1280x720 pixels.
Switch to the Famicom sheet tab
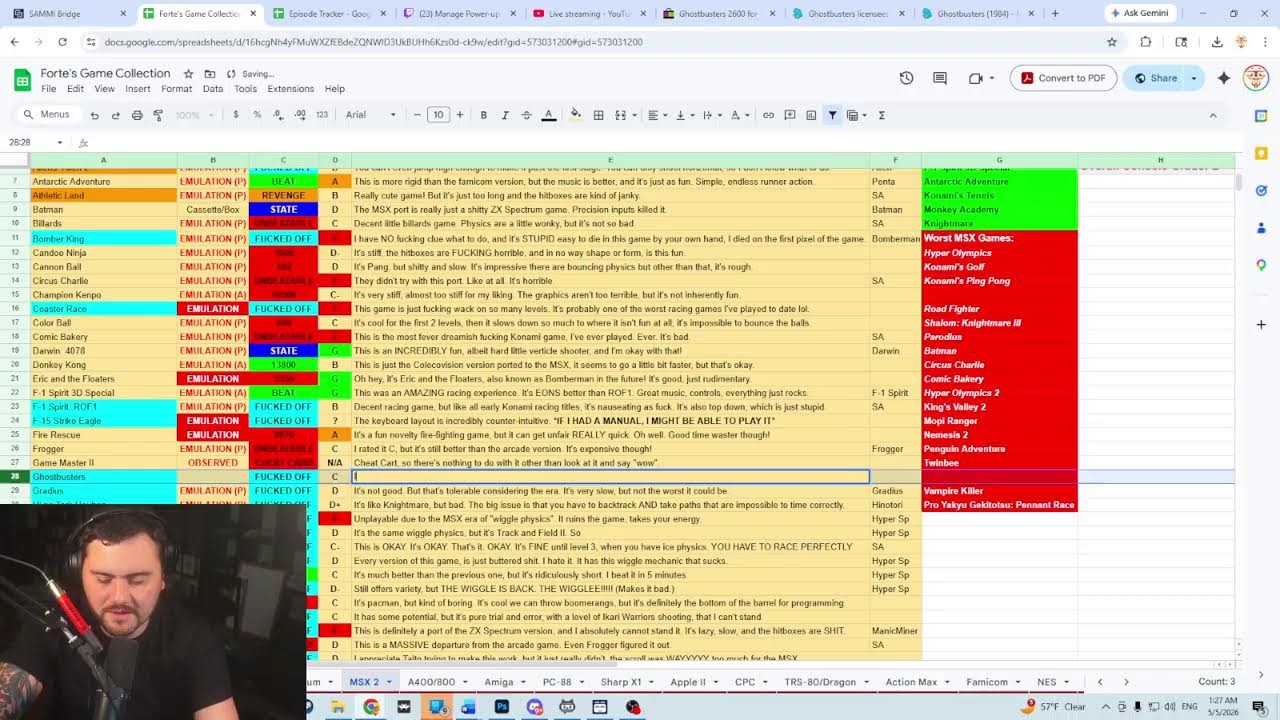tap(987, 682)
